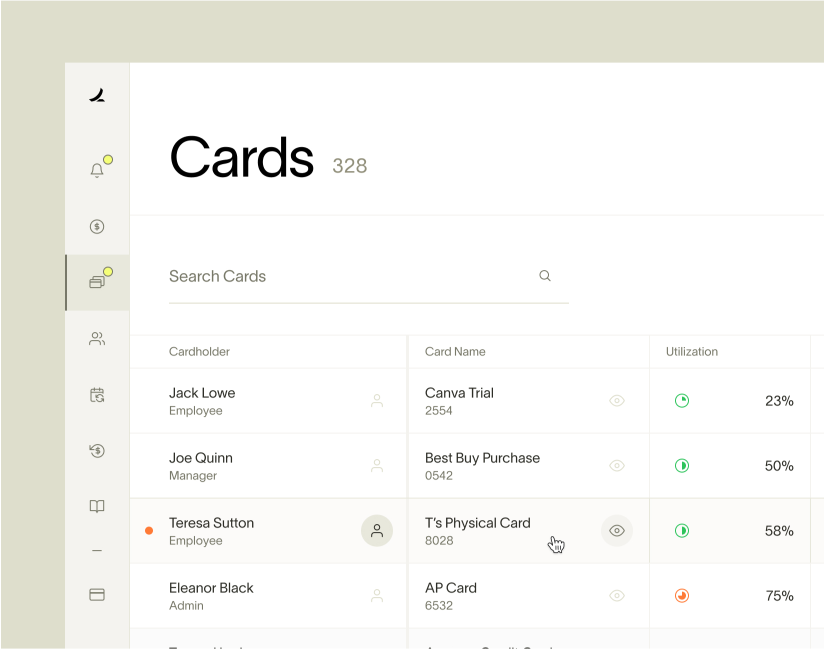This screenshot has width=824, height=649.
Task: Click the Cards page heading
Action: pos(242,157)
